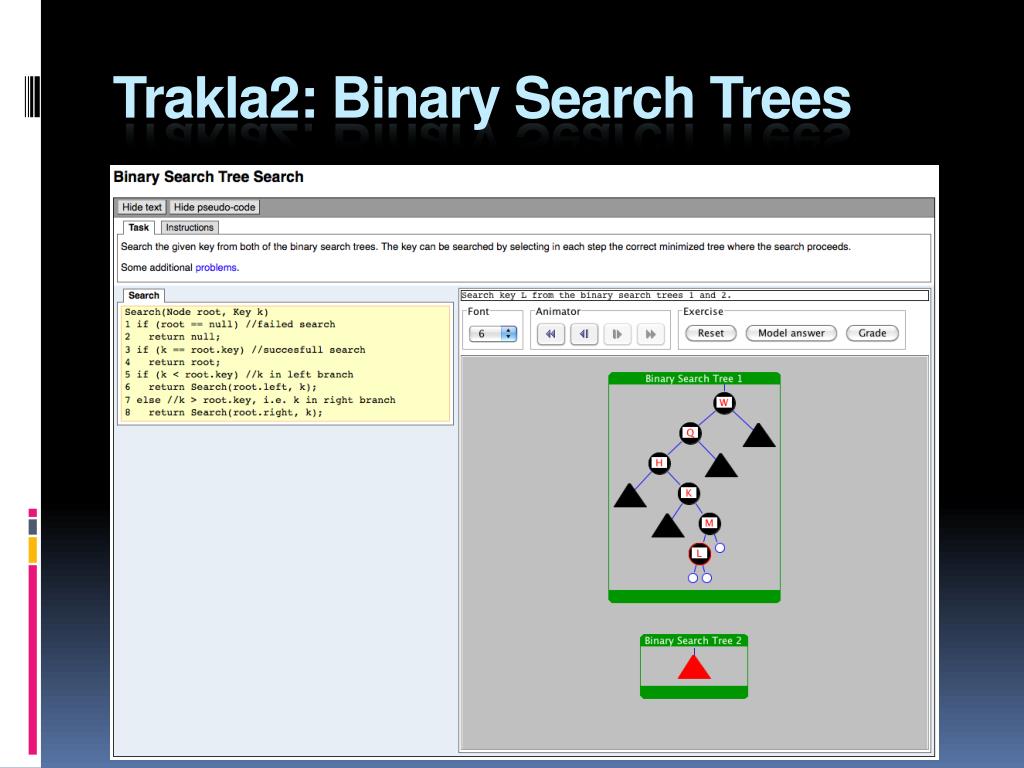Click the rewind to beginning animator button

click(550, 334)
